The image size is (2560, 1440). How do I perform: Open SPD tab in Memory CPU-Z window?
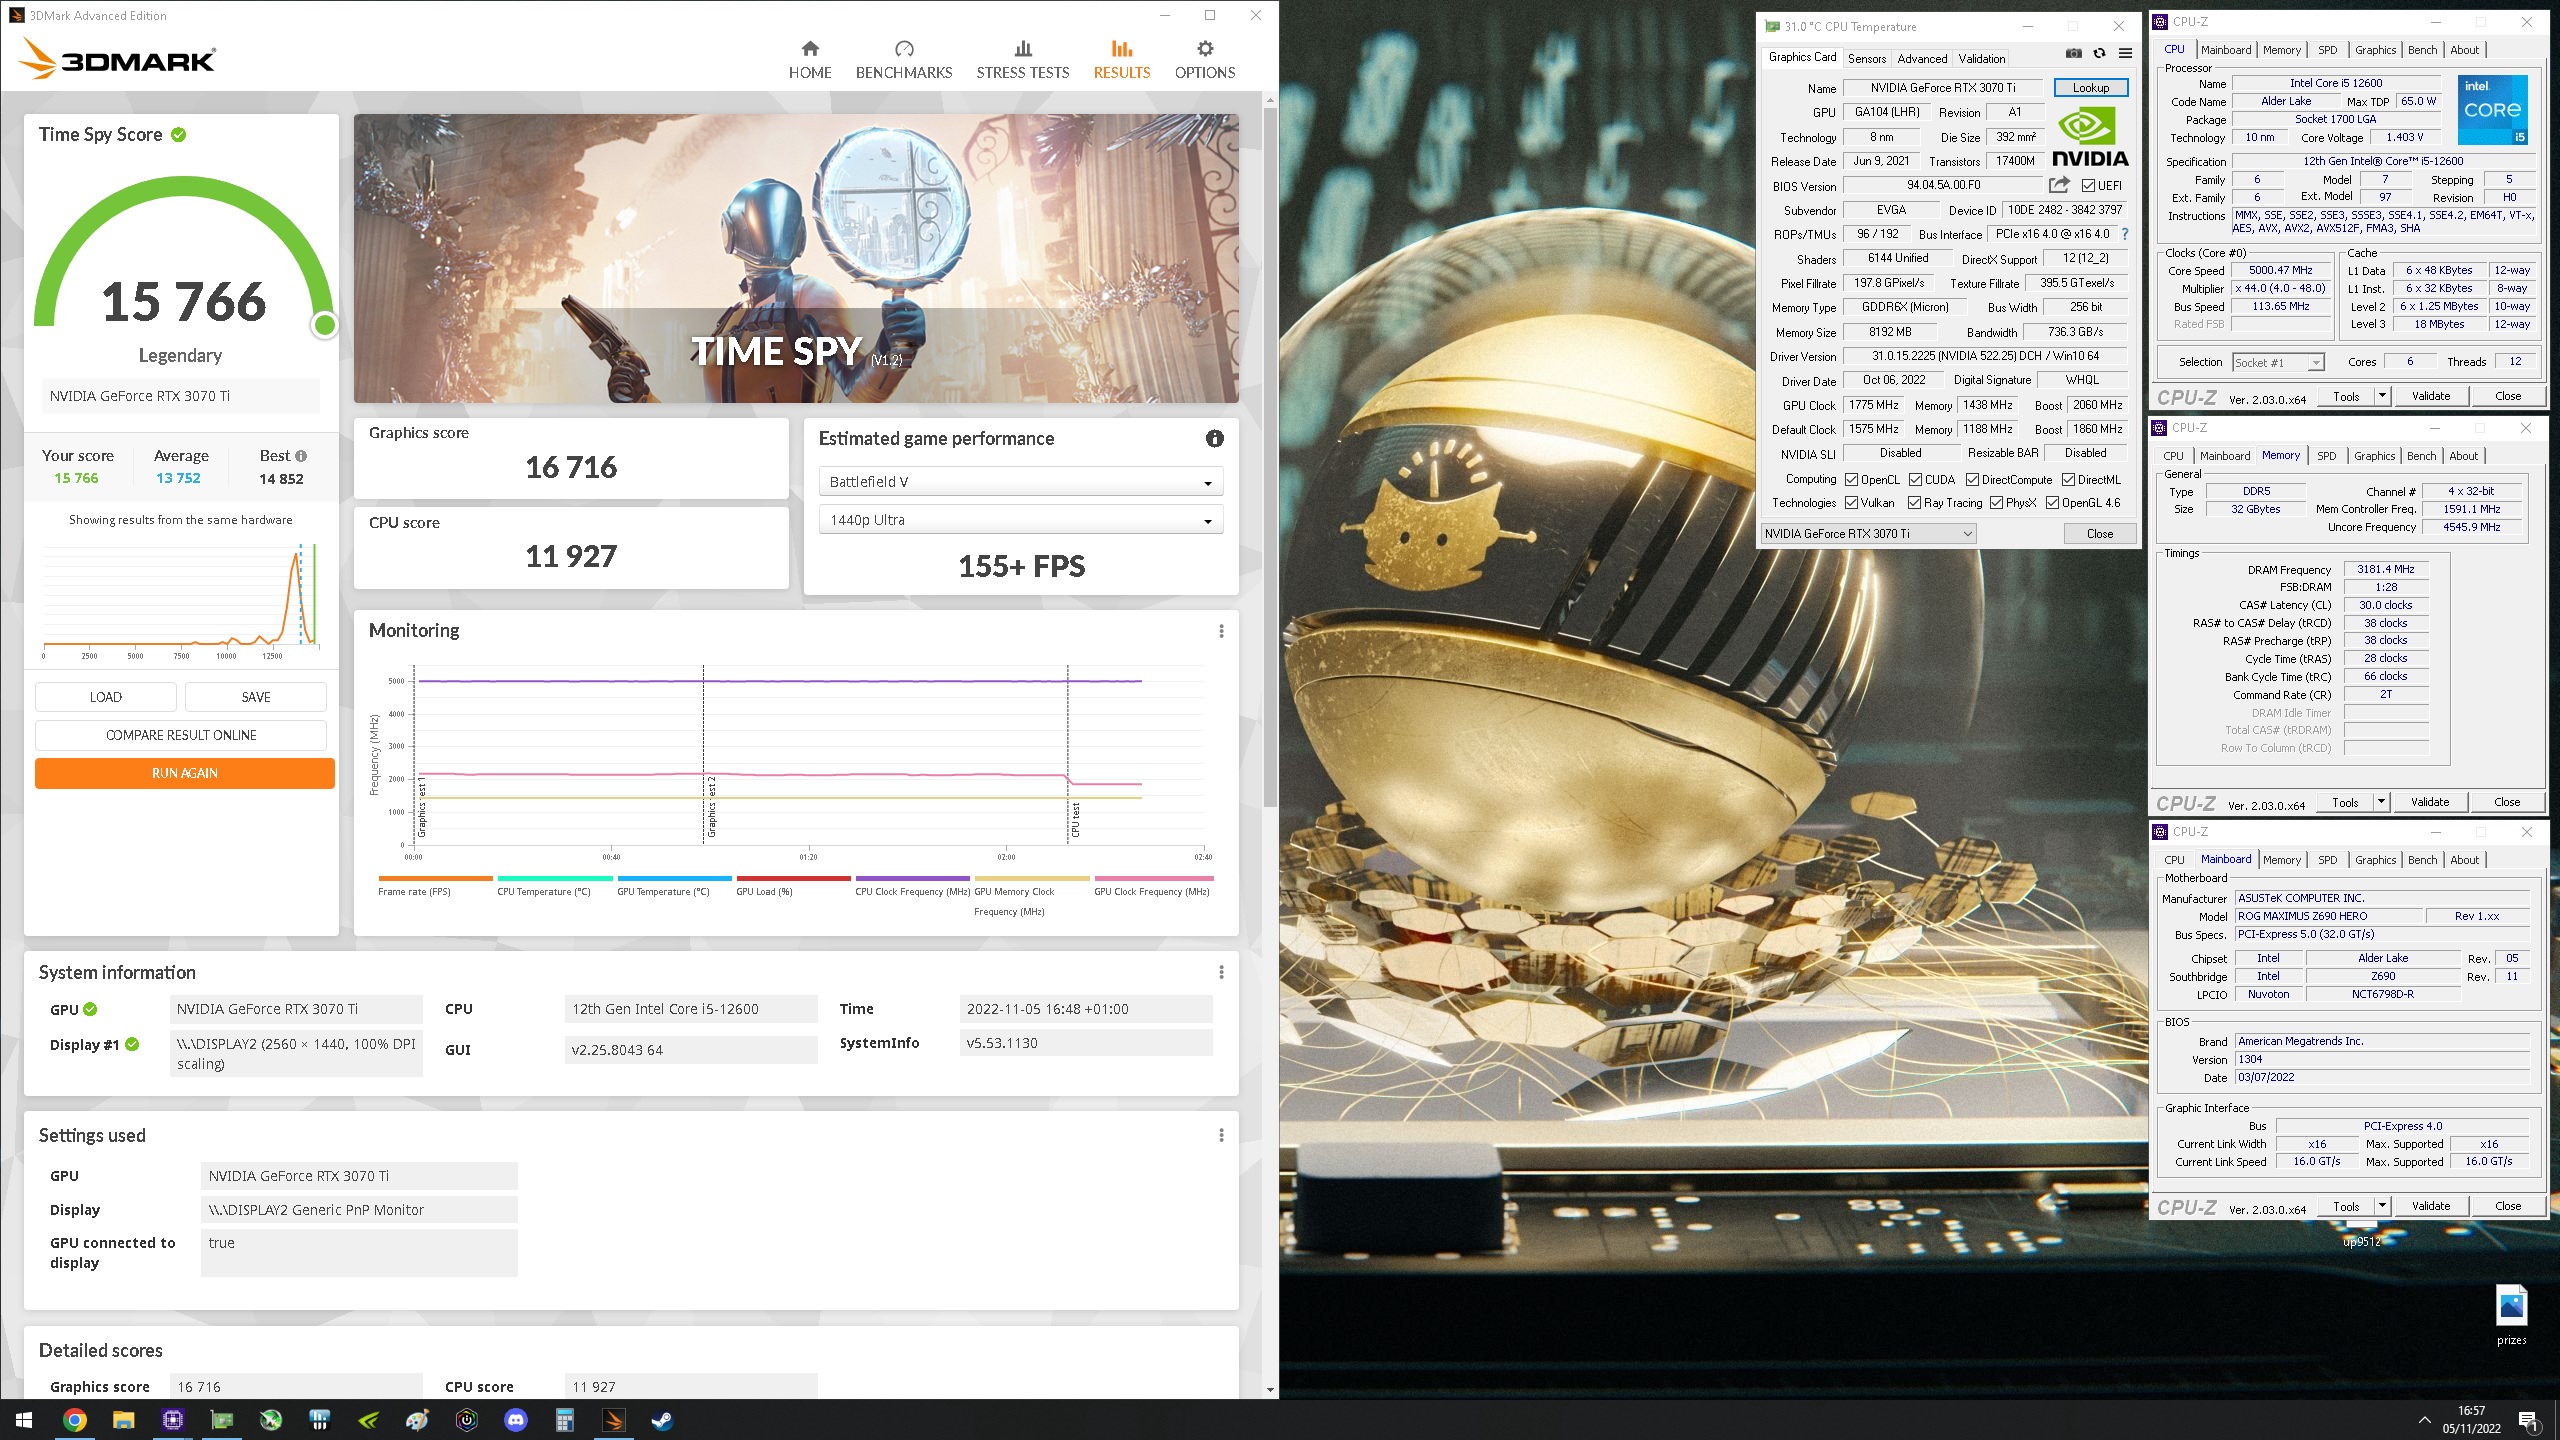coord(2326,456)
